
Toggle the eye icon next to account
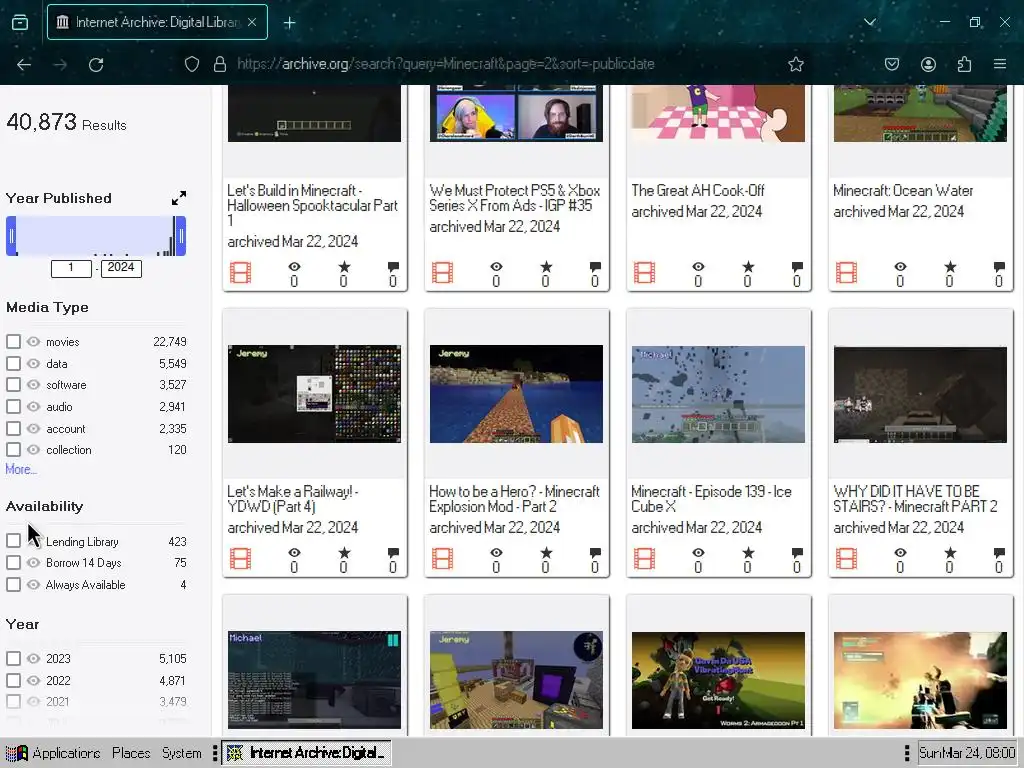(33, 428)
